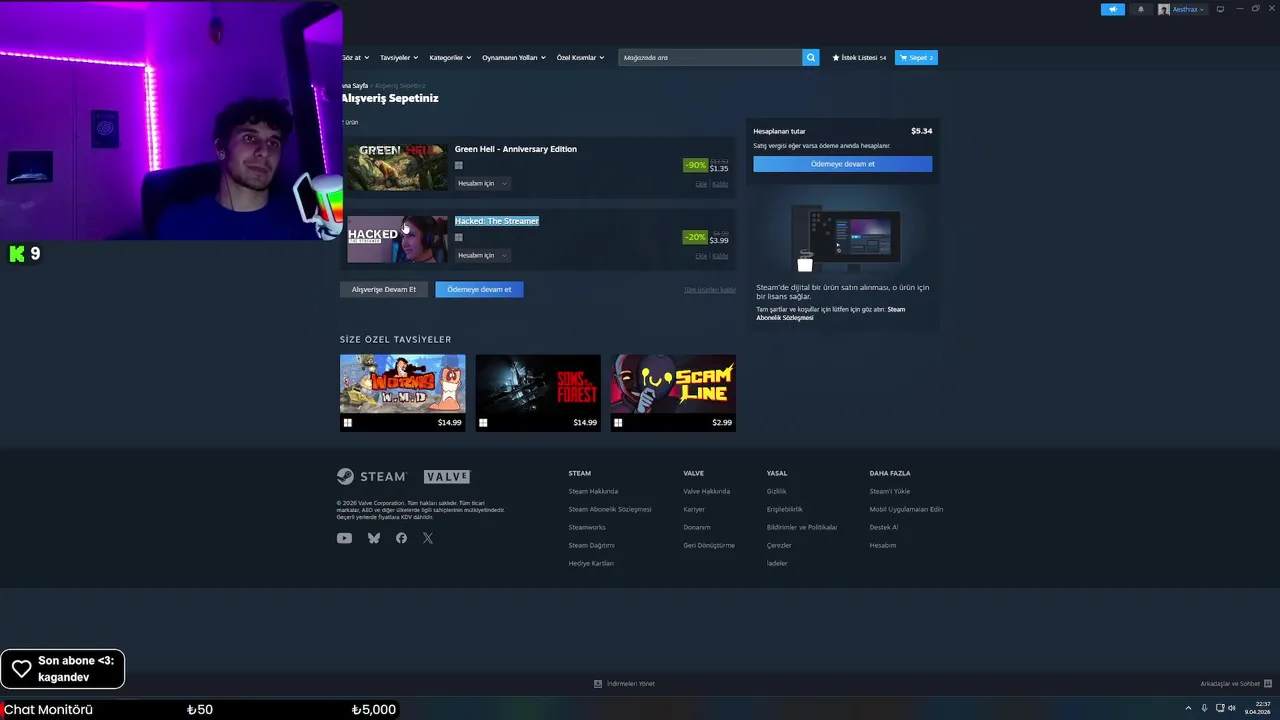
Task: Open İstek Listesi wishlist
Action: pos(860,57)
